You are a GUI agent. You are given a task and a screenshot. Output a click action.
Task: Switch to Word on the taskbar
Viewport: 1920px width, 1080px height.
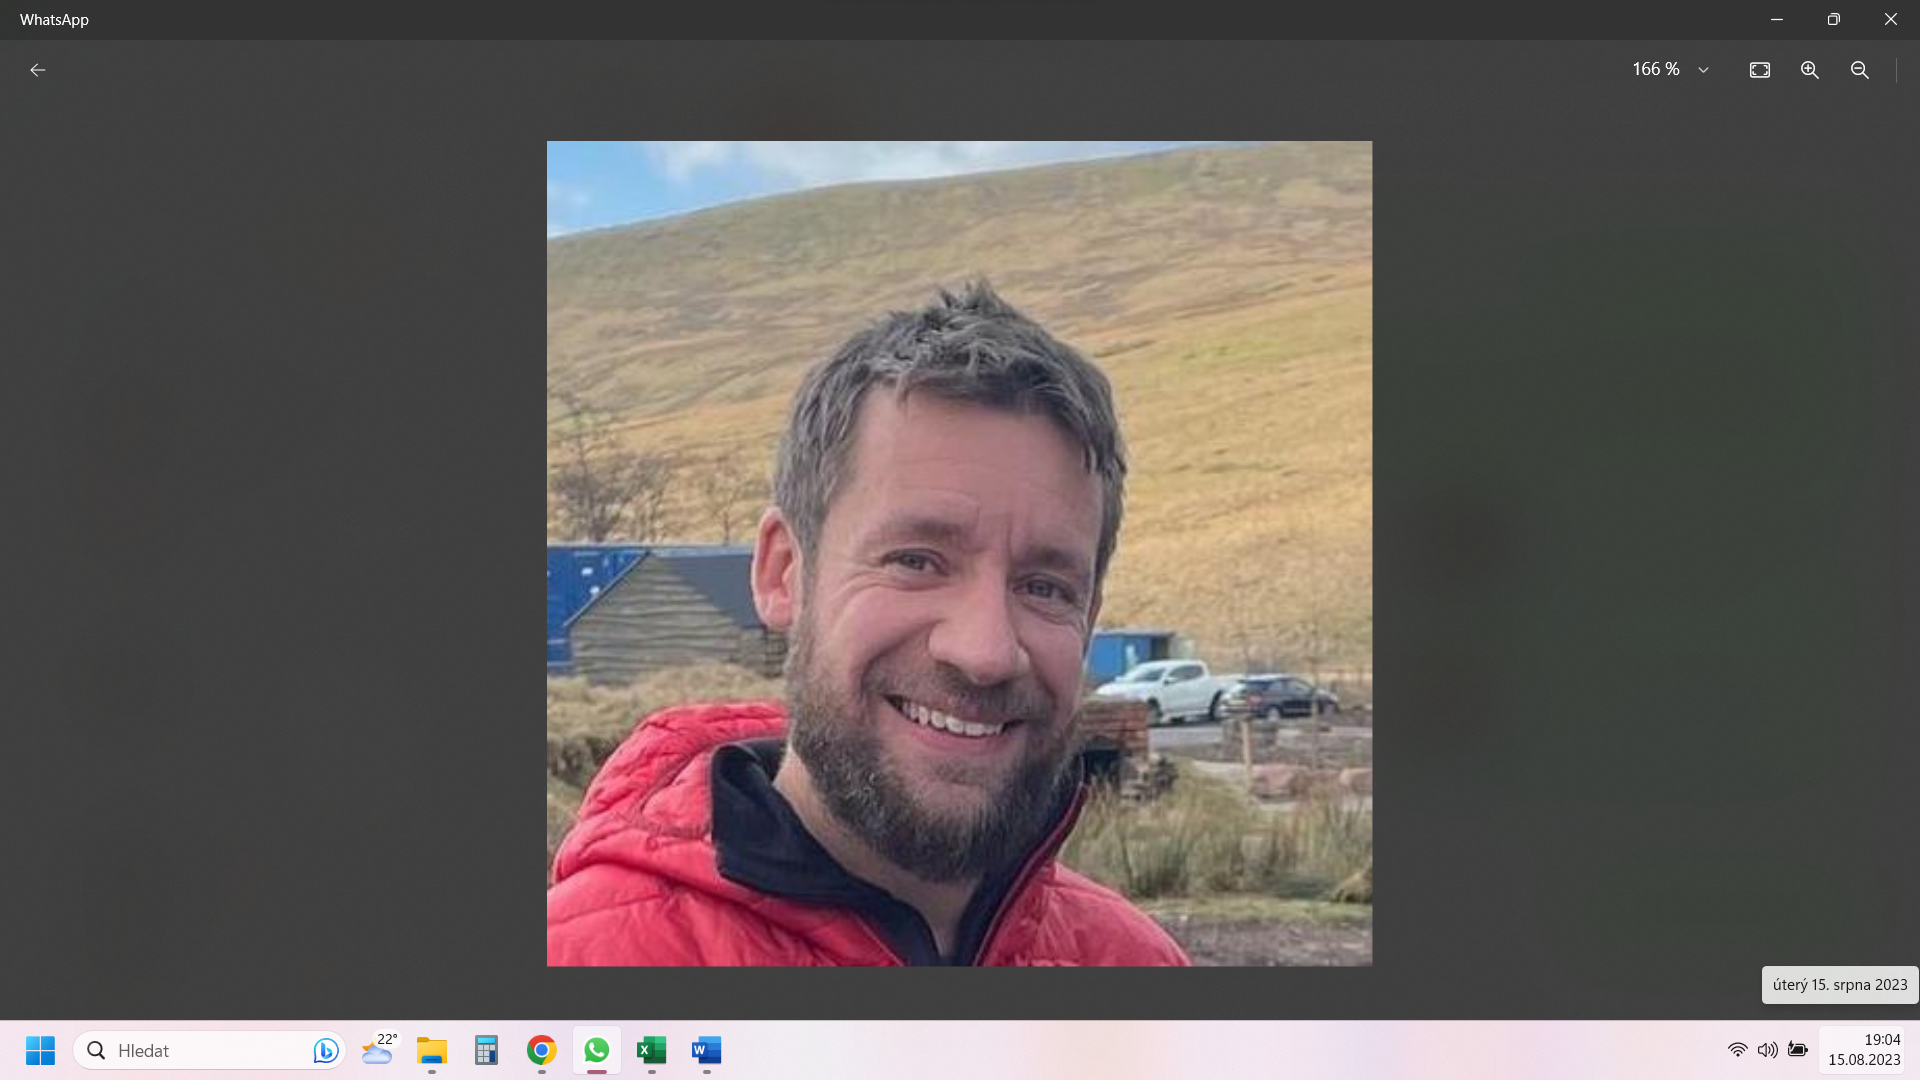pyautogui.click(x=706, y=1050)
